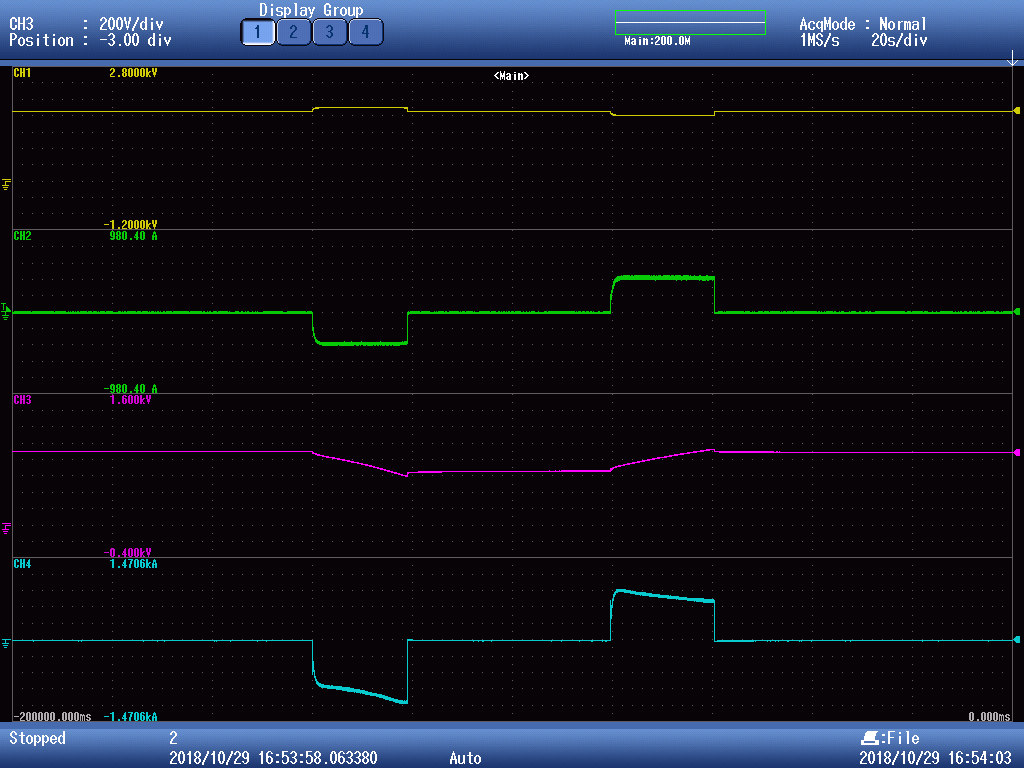Click the trigger position arrow at top right
Viewport: 1024px width, 768px height.
click(x=1012, y=60)
